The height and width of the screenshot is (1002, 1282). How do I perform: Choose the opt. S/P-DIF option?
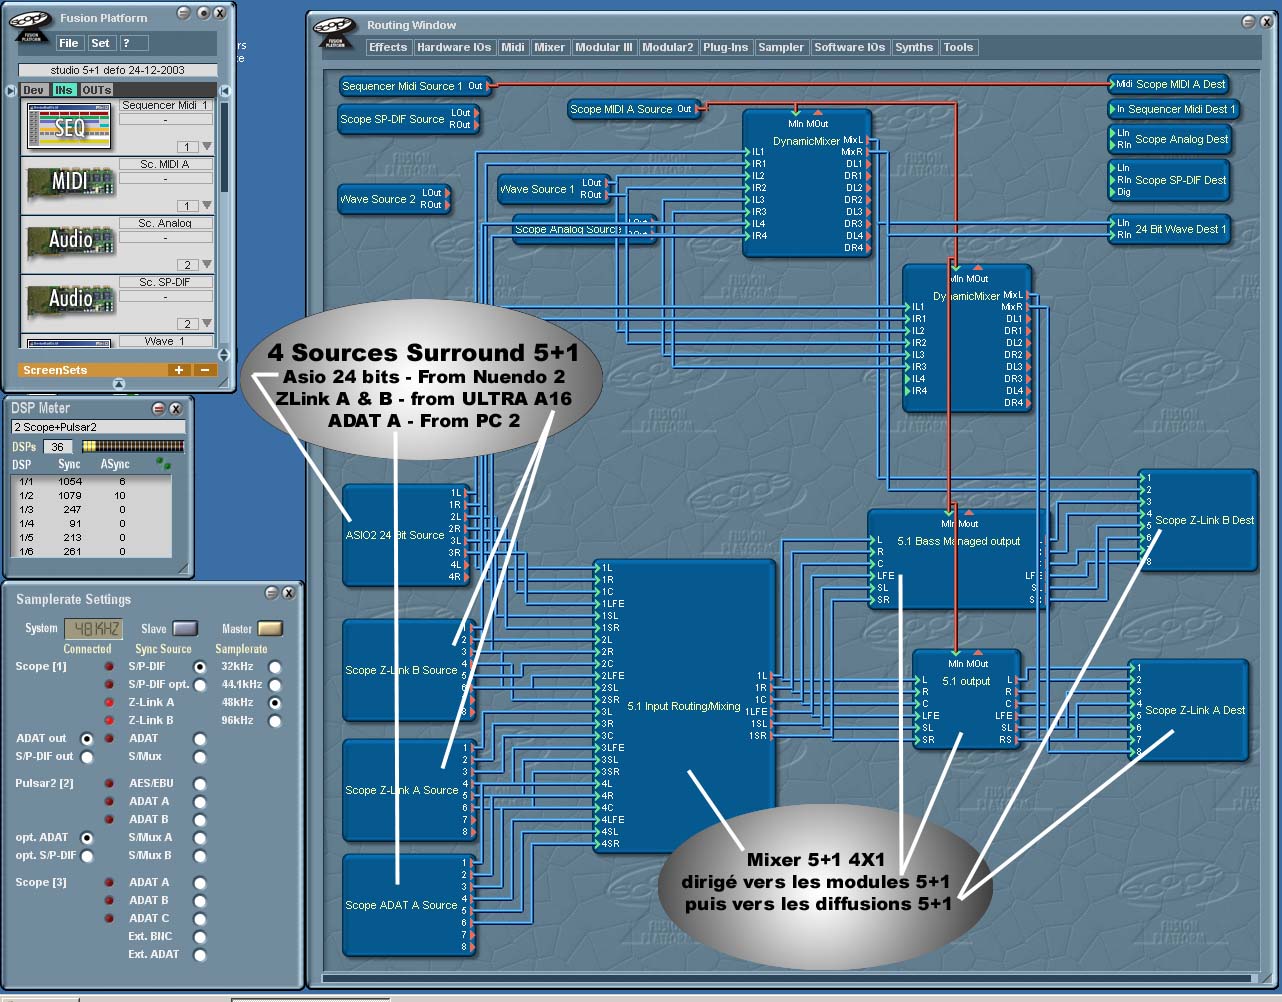click(x=87, y=856)
